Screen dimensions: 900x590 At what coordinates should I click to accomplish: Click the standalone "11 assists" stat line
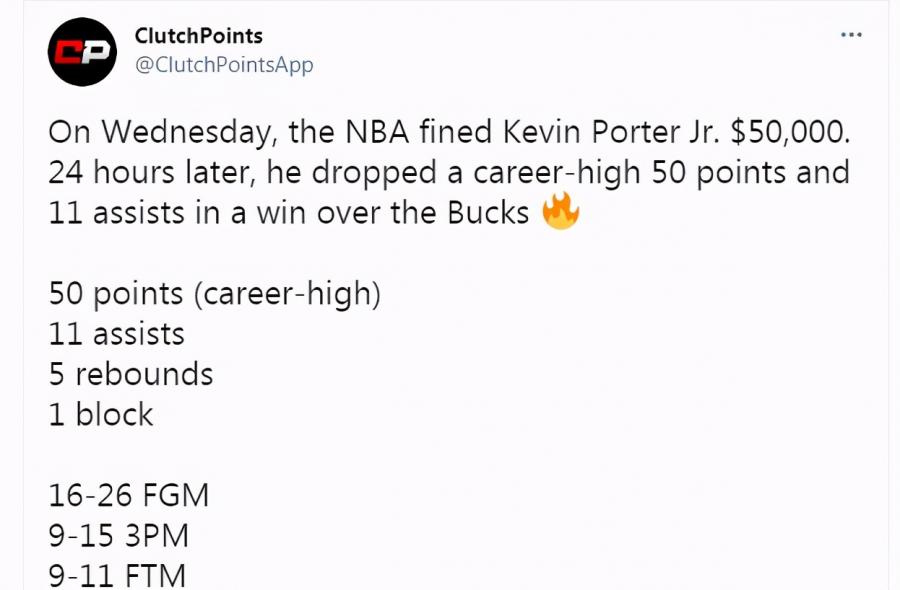pos(117,334)
